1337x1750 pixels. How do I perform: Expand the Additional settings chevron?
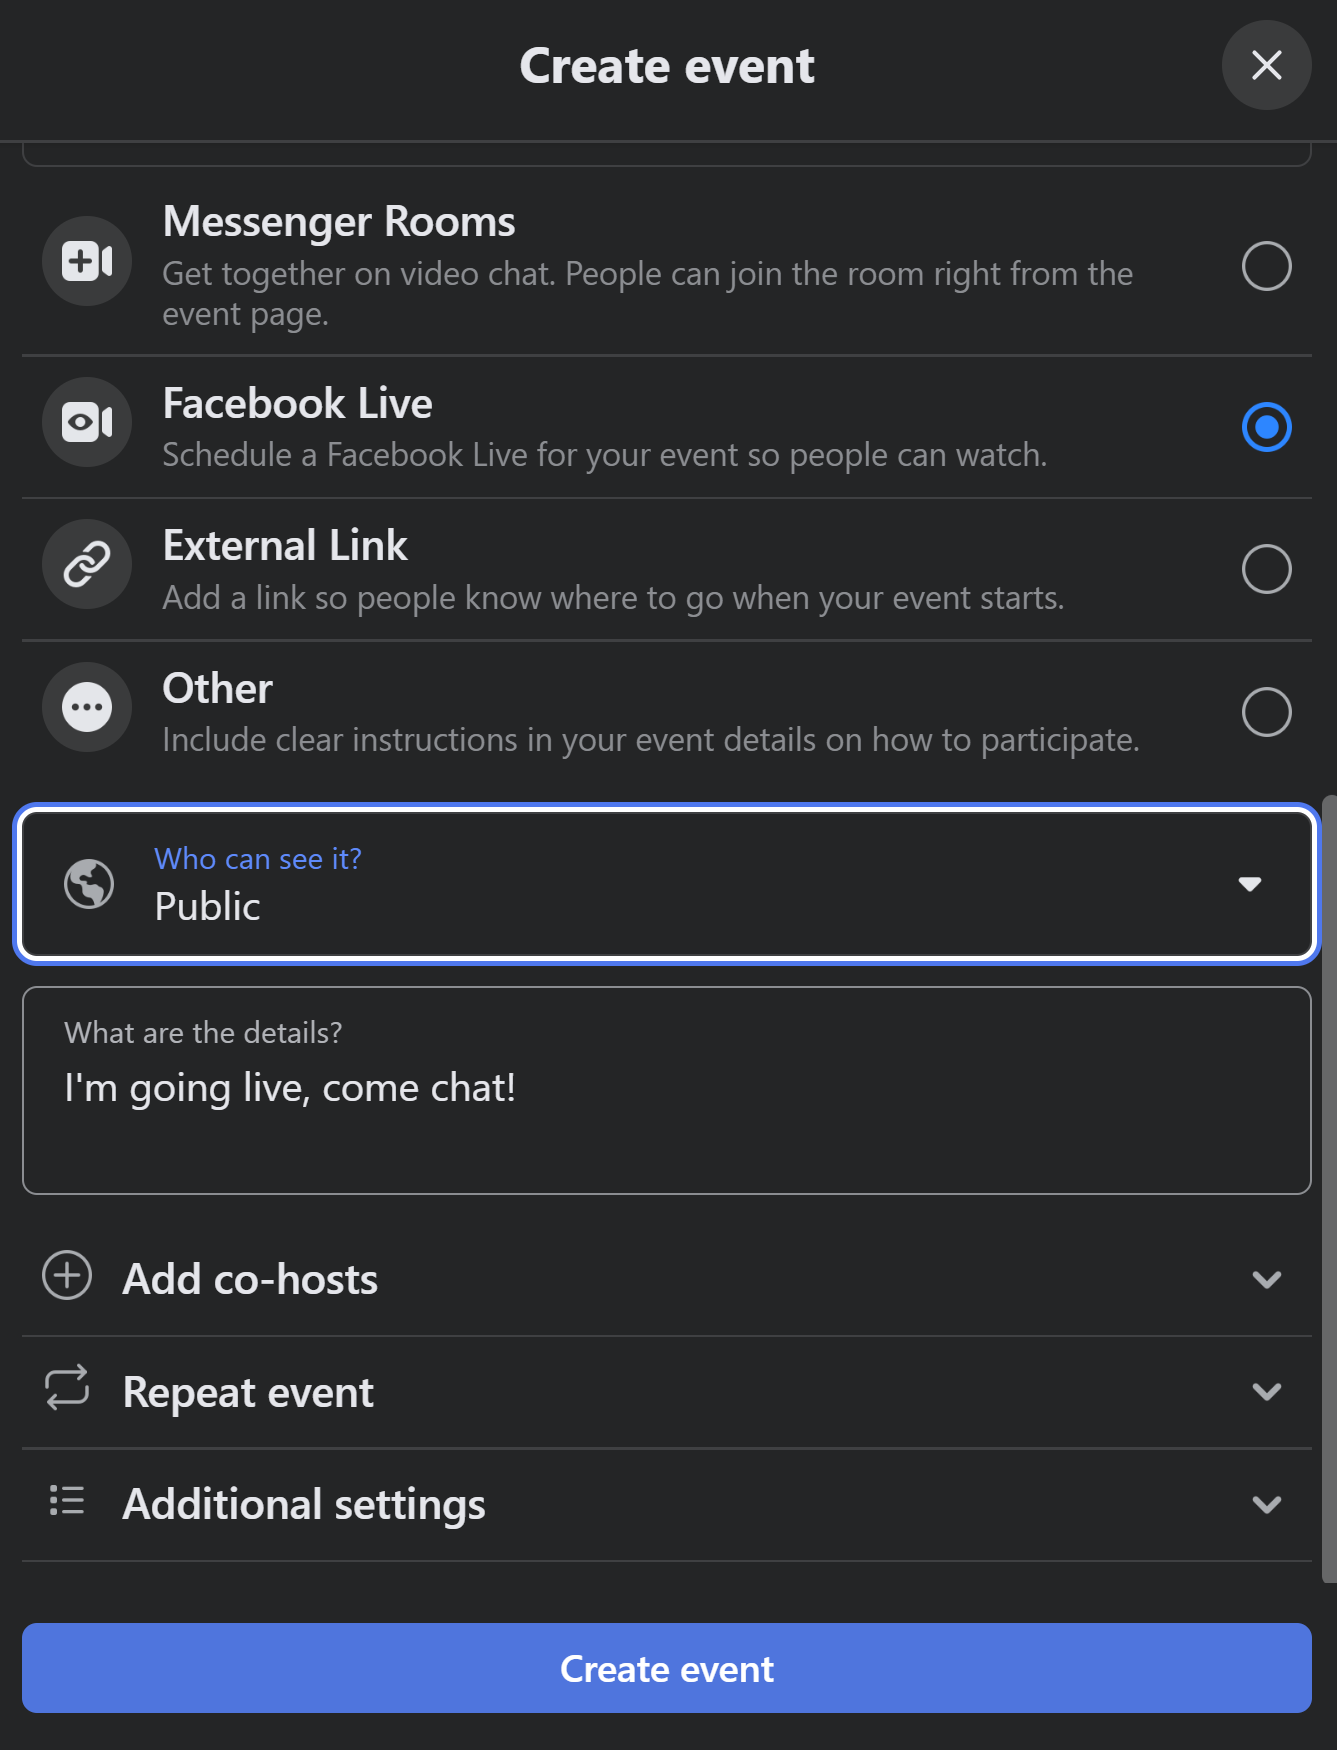click(x=1267, y=1505)
